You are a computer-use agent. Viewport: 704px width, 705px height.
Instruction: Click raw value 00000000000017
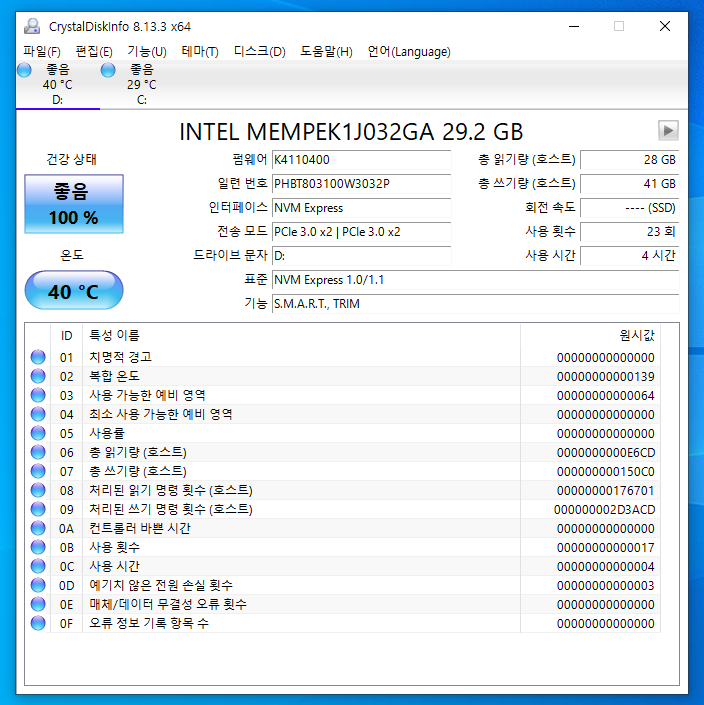tap(606, 548)
